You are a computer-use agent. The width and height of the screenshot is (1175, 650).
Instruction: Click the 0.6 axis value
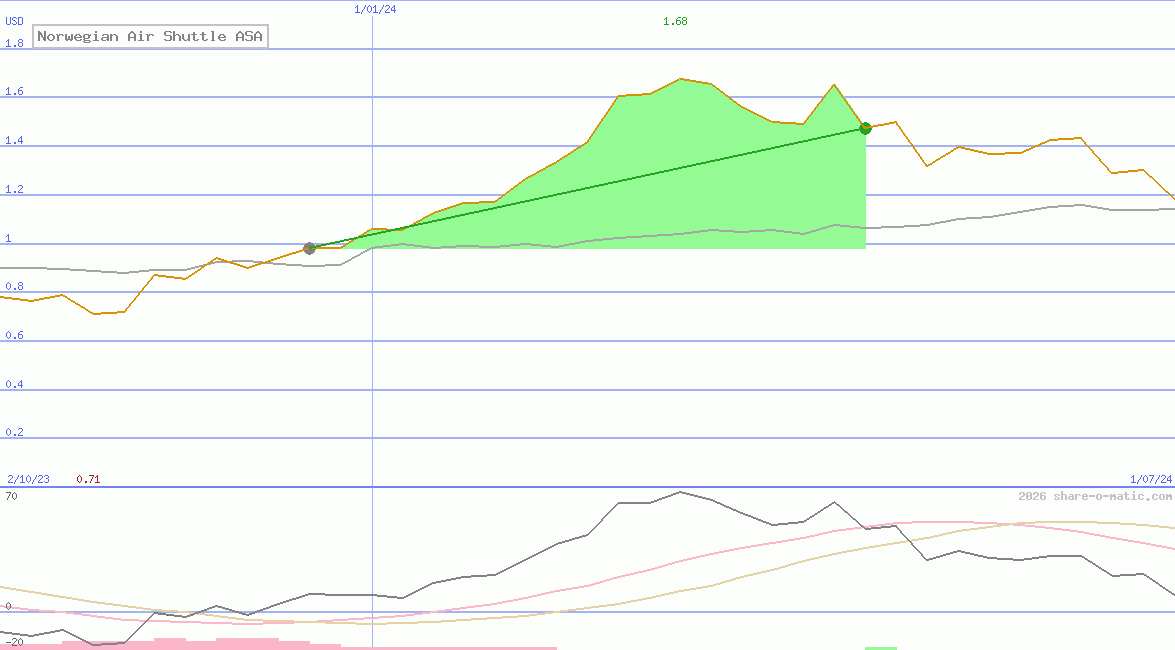14,335
